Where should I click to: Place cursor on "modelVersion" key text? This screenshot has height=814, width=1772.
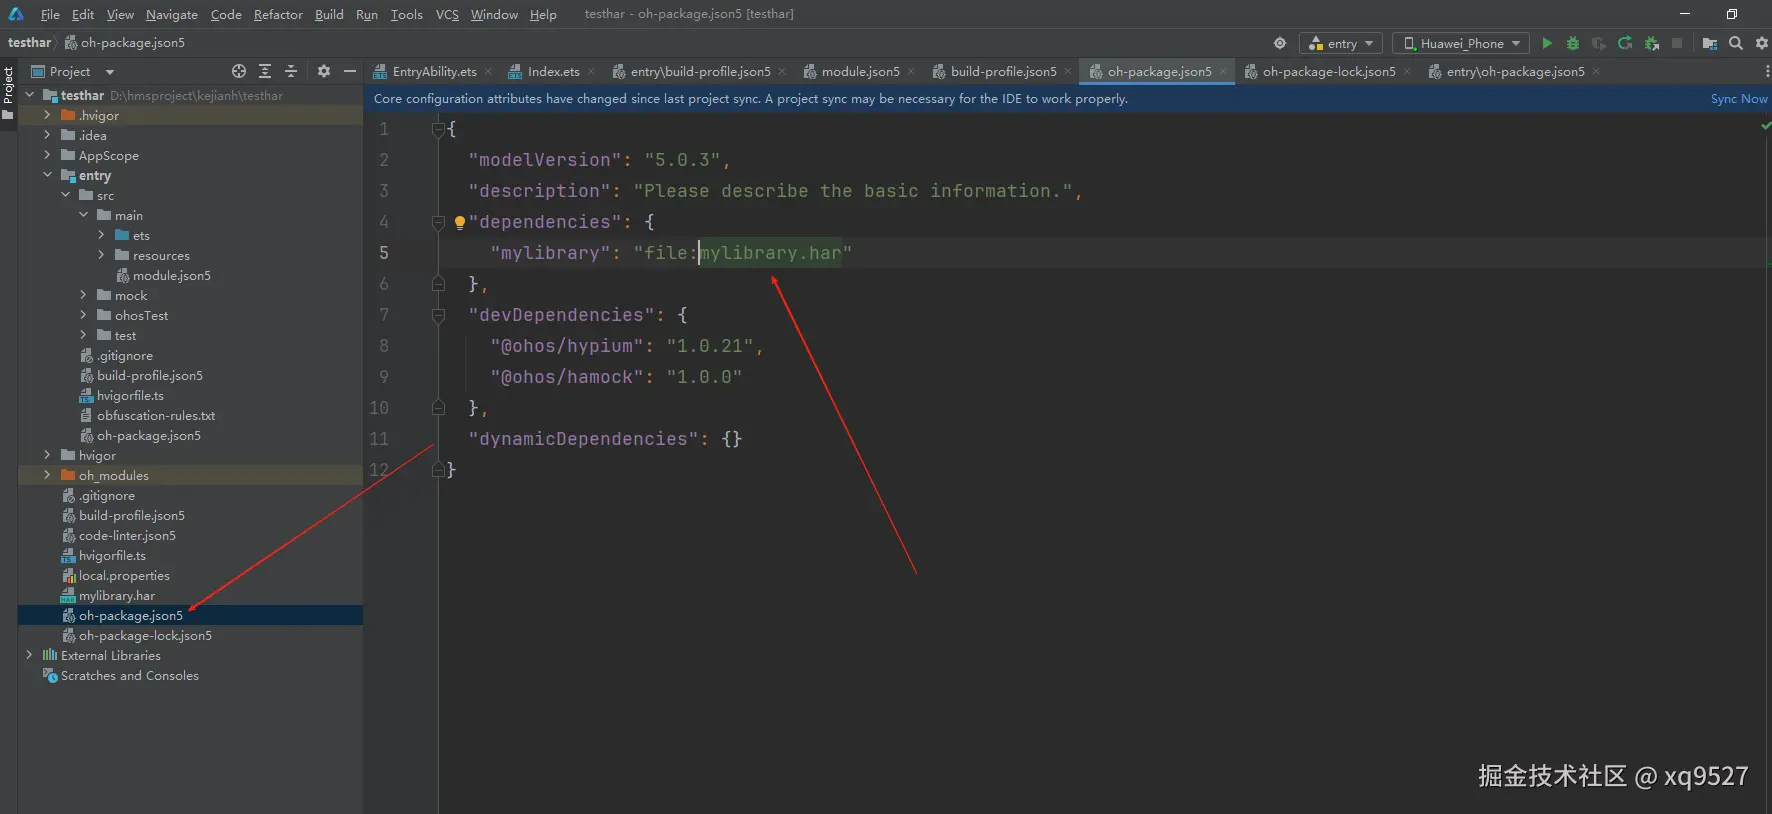545,160
